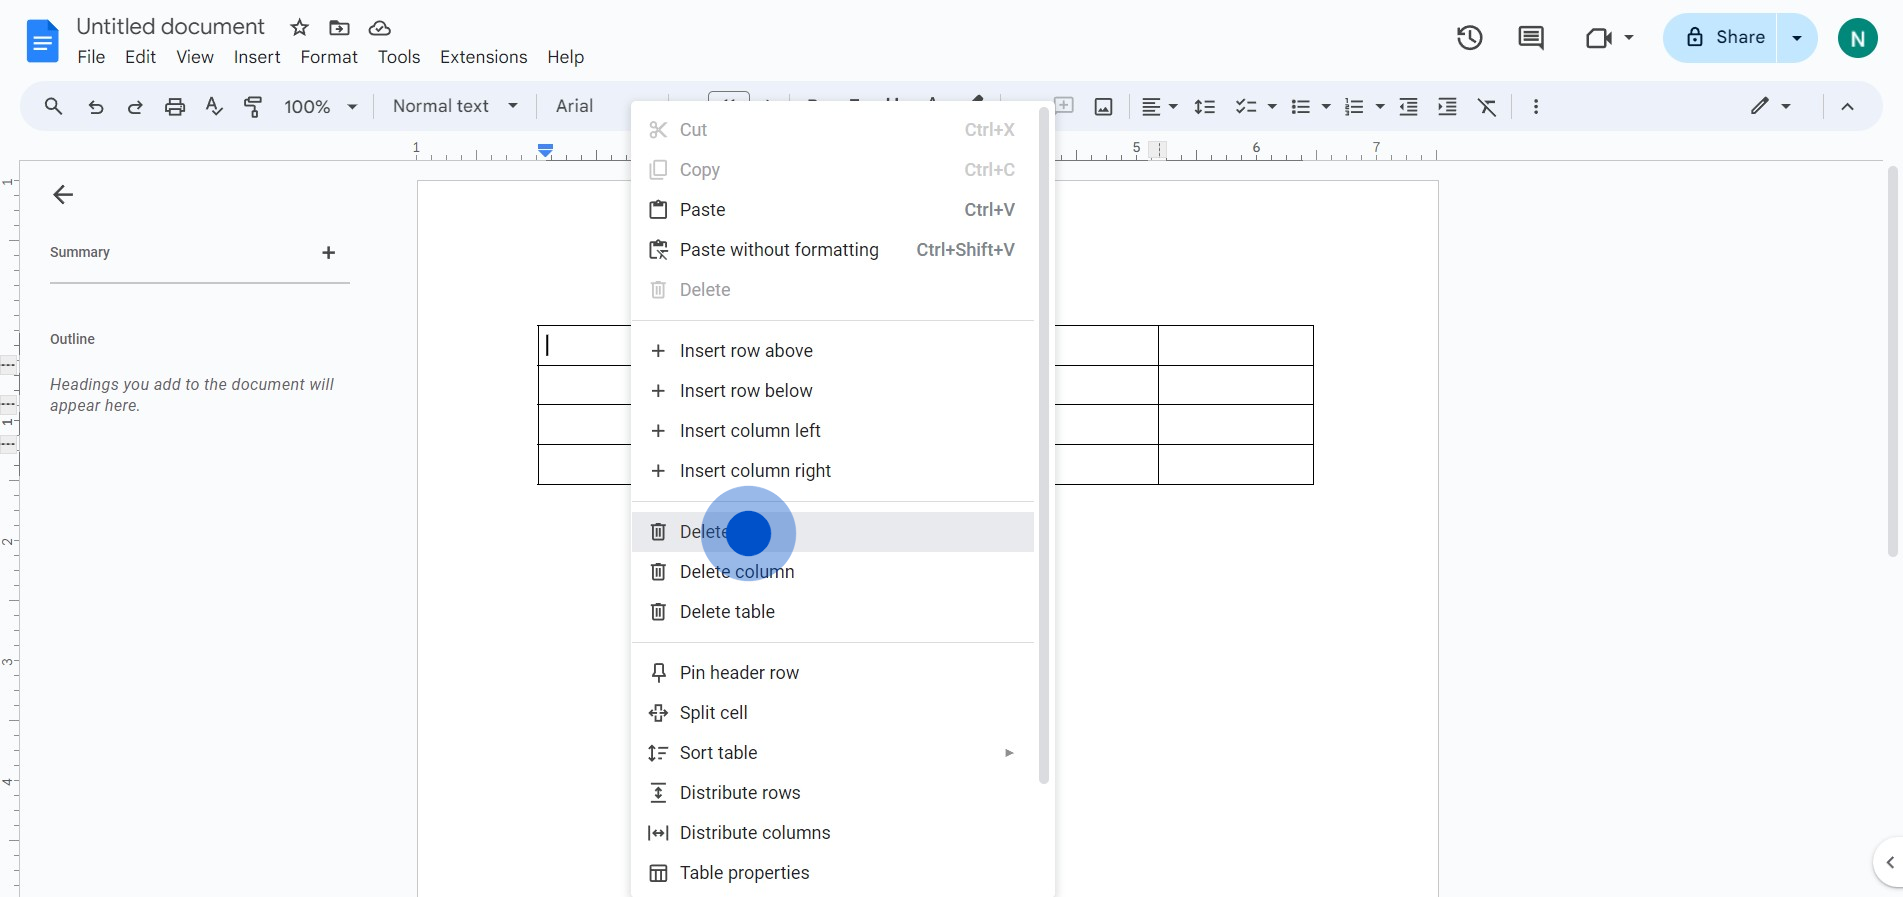This screenshot has width=1903, height=897.
Task: Select Insert column right
Action: pos(833,471)
